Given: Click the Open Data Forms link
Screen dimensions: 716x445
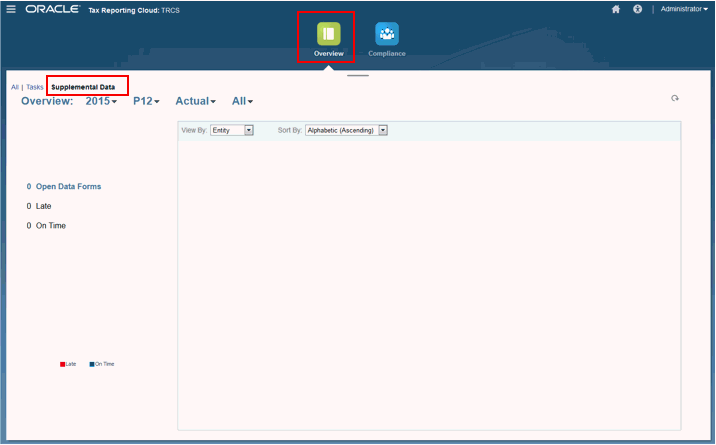Looking at the screenshot, I should pos(68,186).
